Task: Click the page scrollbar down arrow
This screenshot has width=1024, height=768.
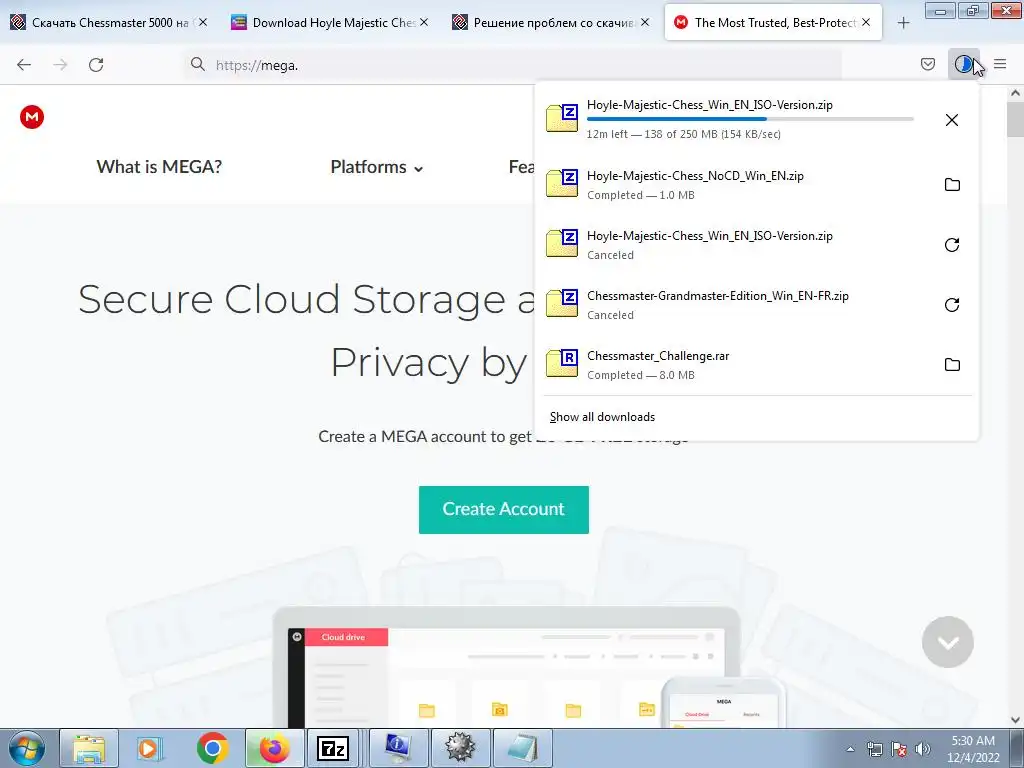Action: pyautogui.click(x=1015, y=720)
